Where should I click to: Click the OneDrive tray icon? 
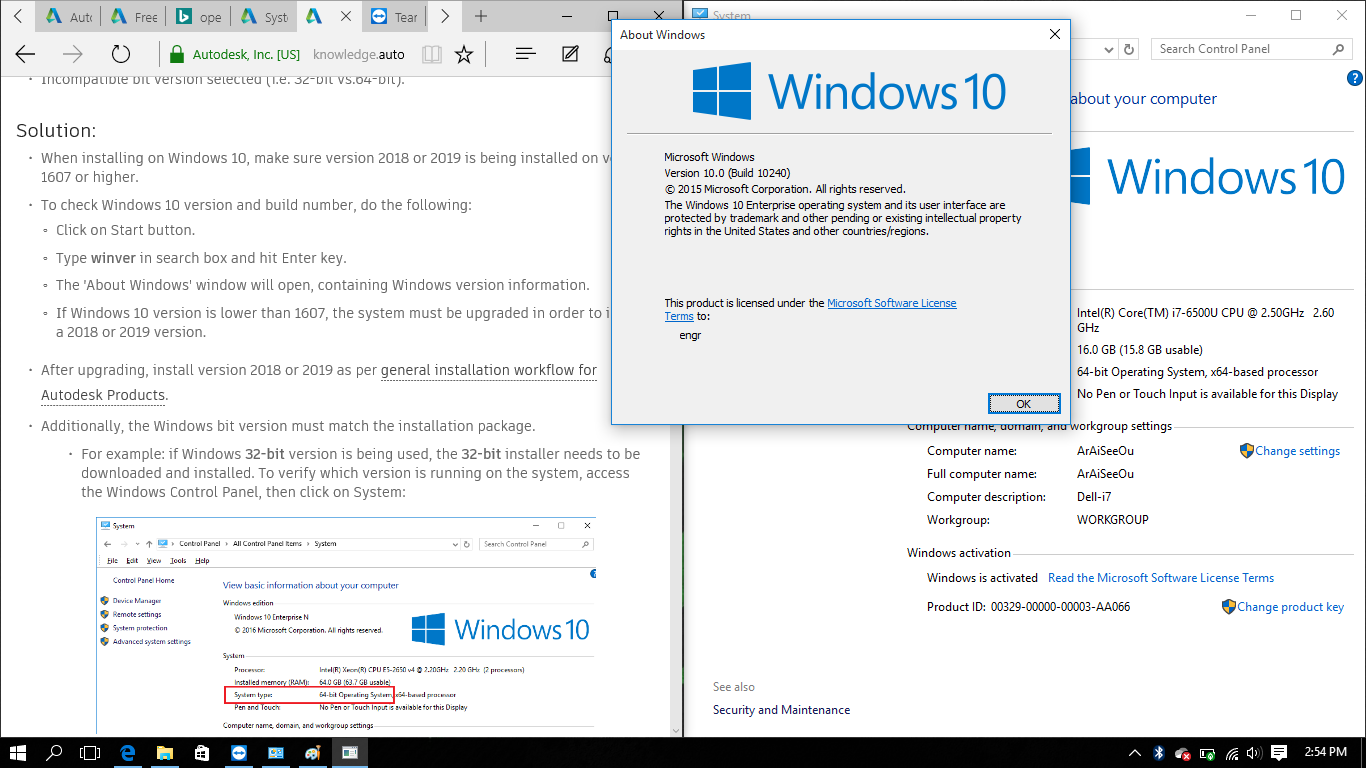click(1183, 753)
